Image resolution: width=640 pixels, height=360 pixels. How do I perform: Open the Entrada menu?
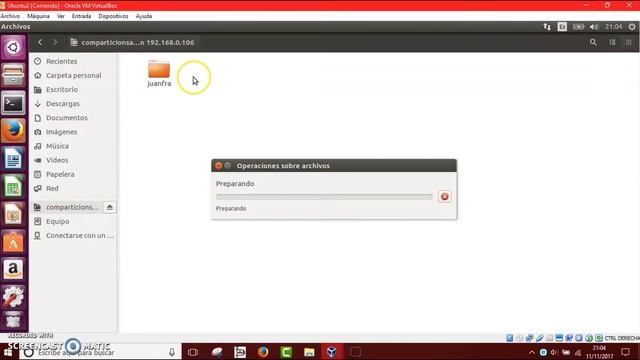(x=81, y=16)
